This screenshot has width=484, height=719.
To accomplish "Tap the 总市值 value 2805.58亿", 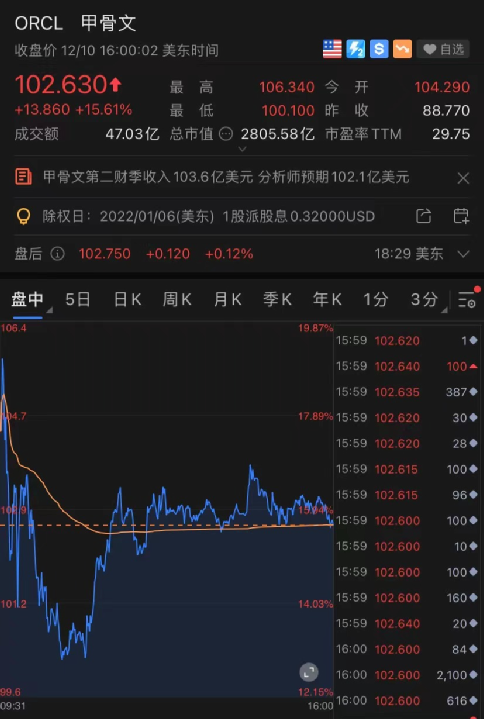I will click(x=278, y=134).
